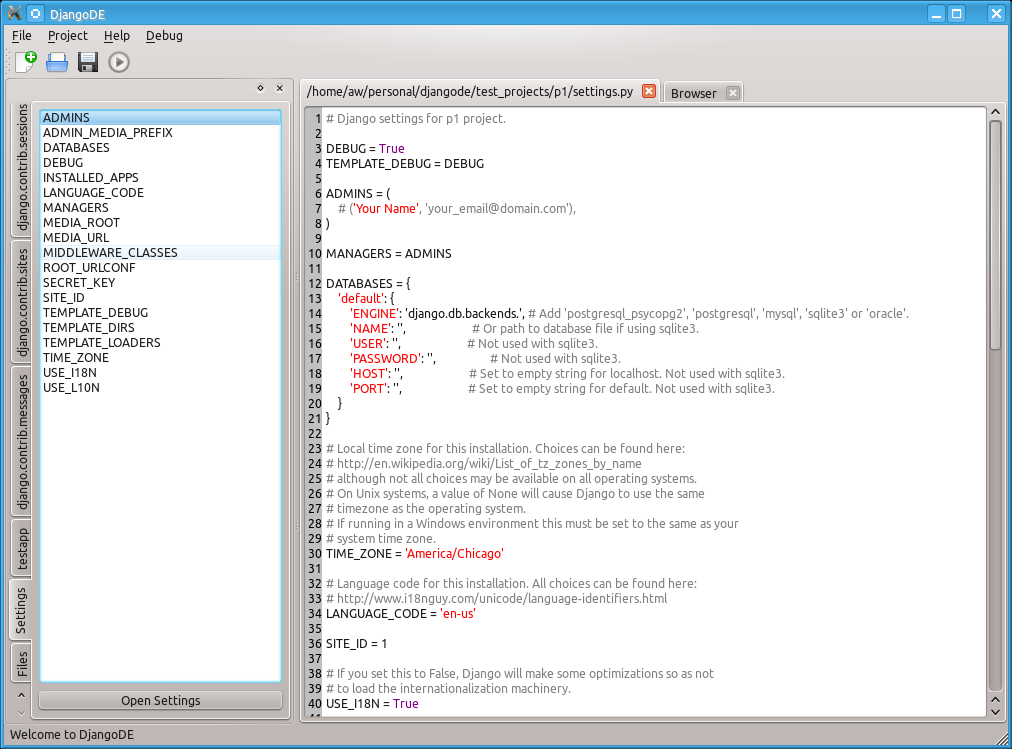
Task: Select SECRET_KEY in the settings list
Action: (x=160, y=283)
